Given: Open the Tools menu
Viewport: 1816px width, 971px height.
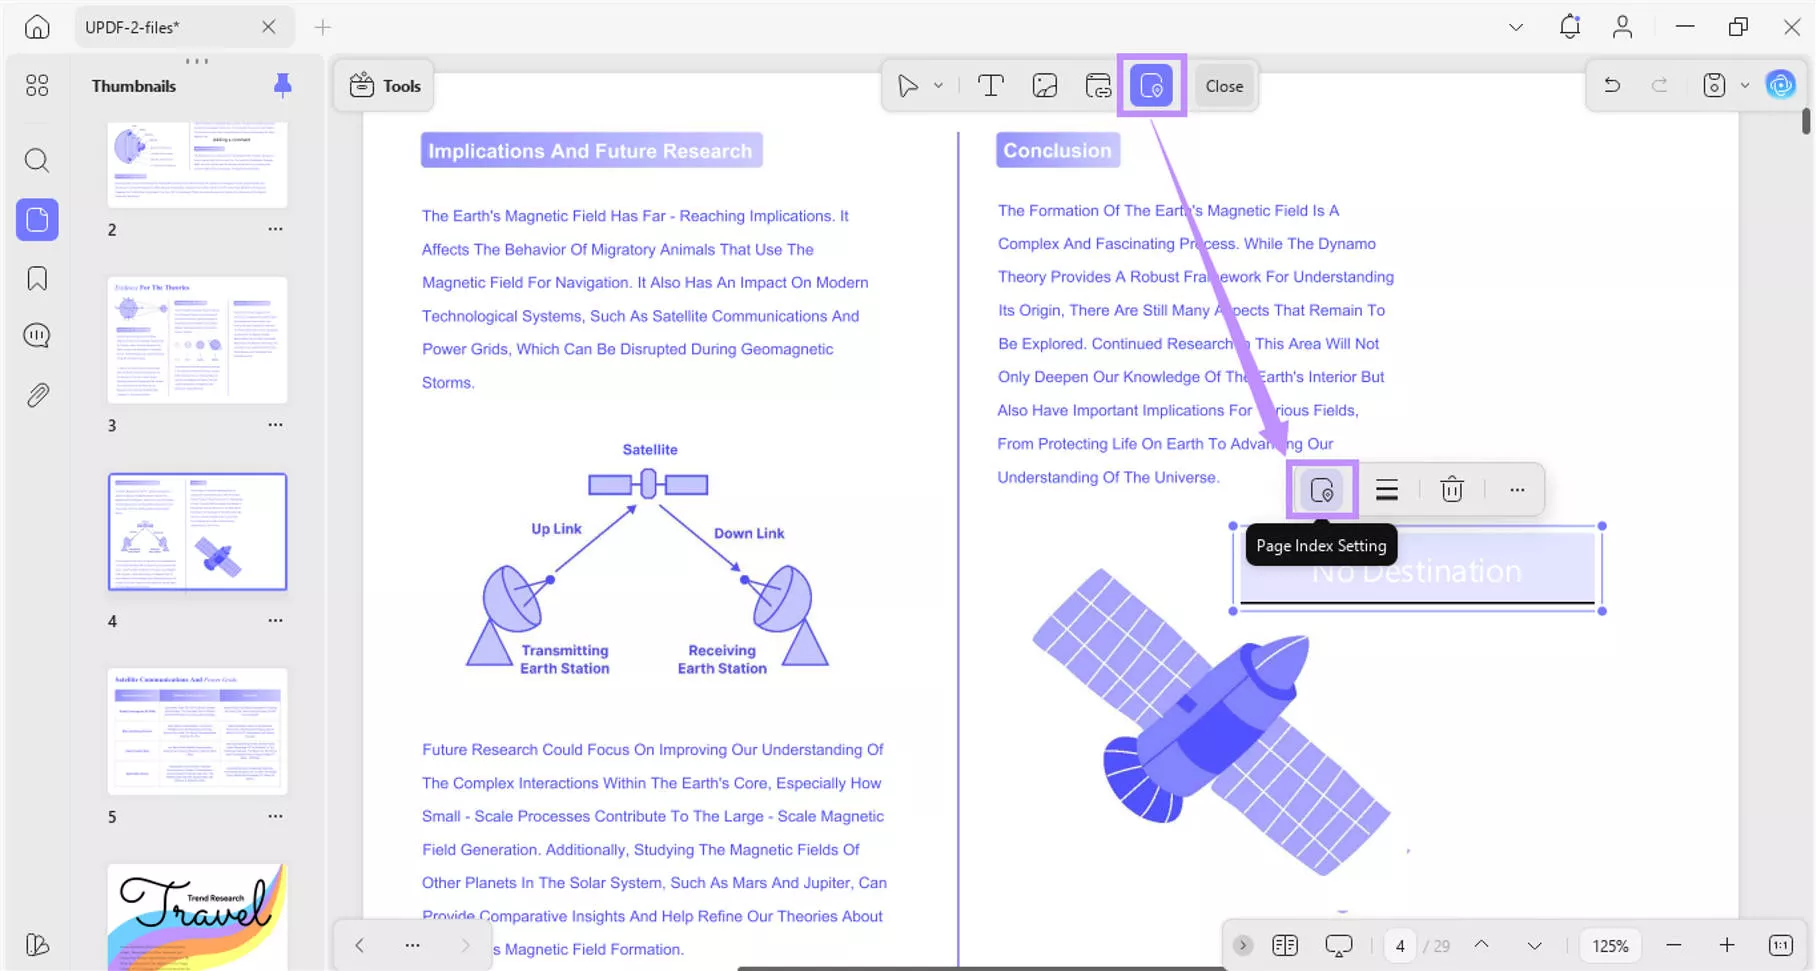Looking at the screenshot, I should click(383, 85).
